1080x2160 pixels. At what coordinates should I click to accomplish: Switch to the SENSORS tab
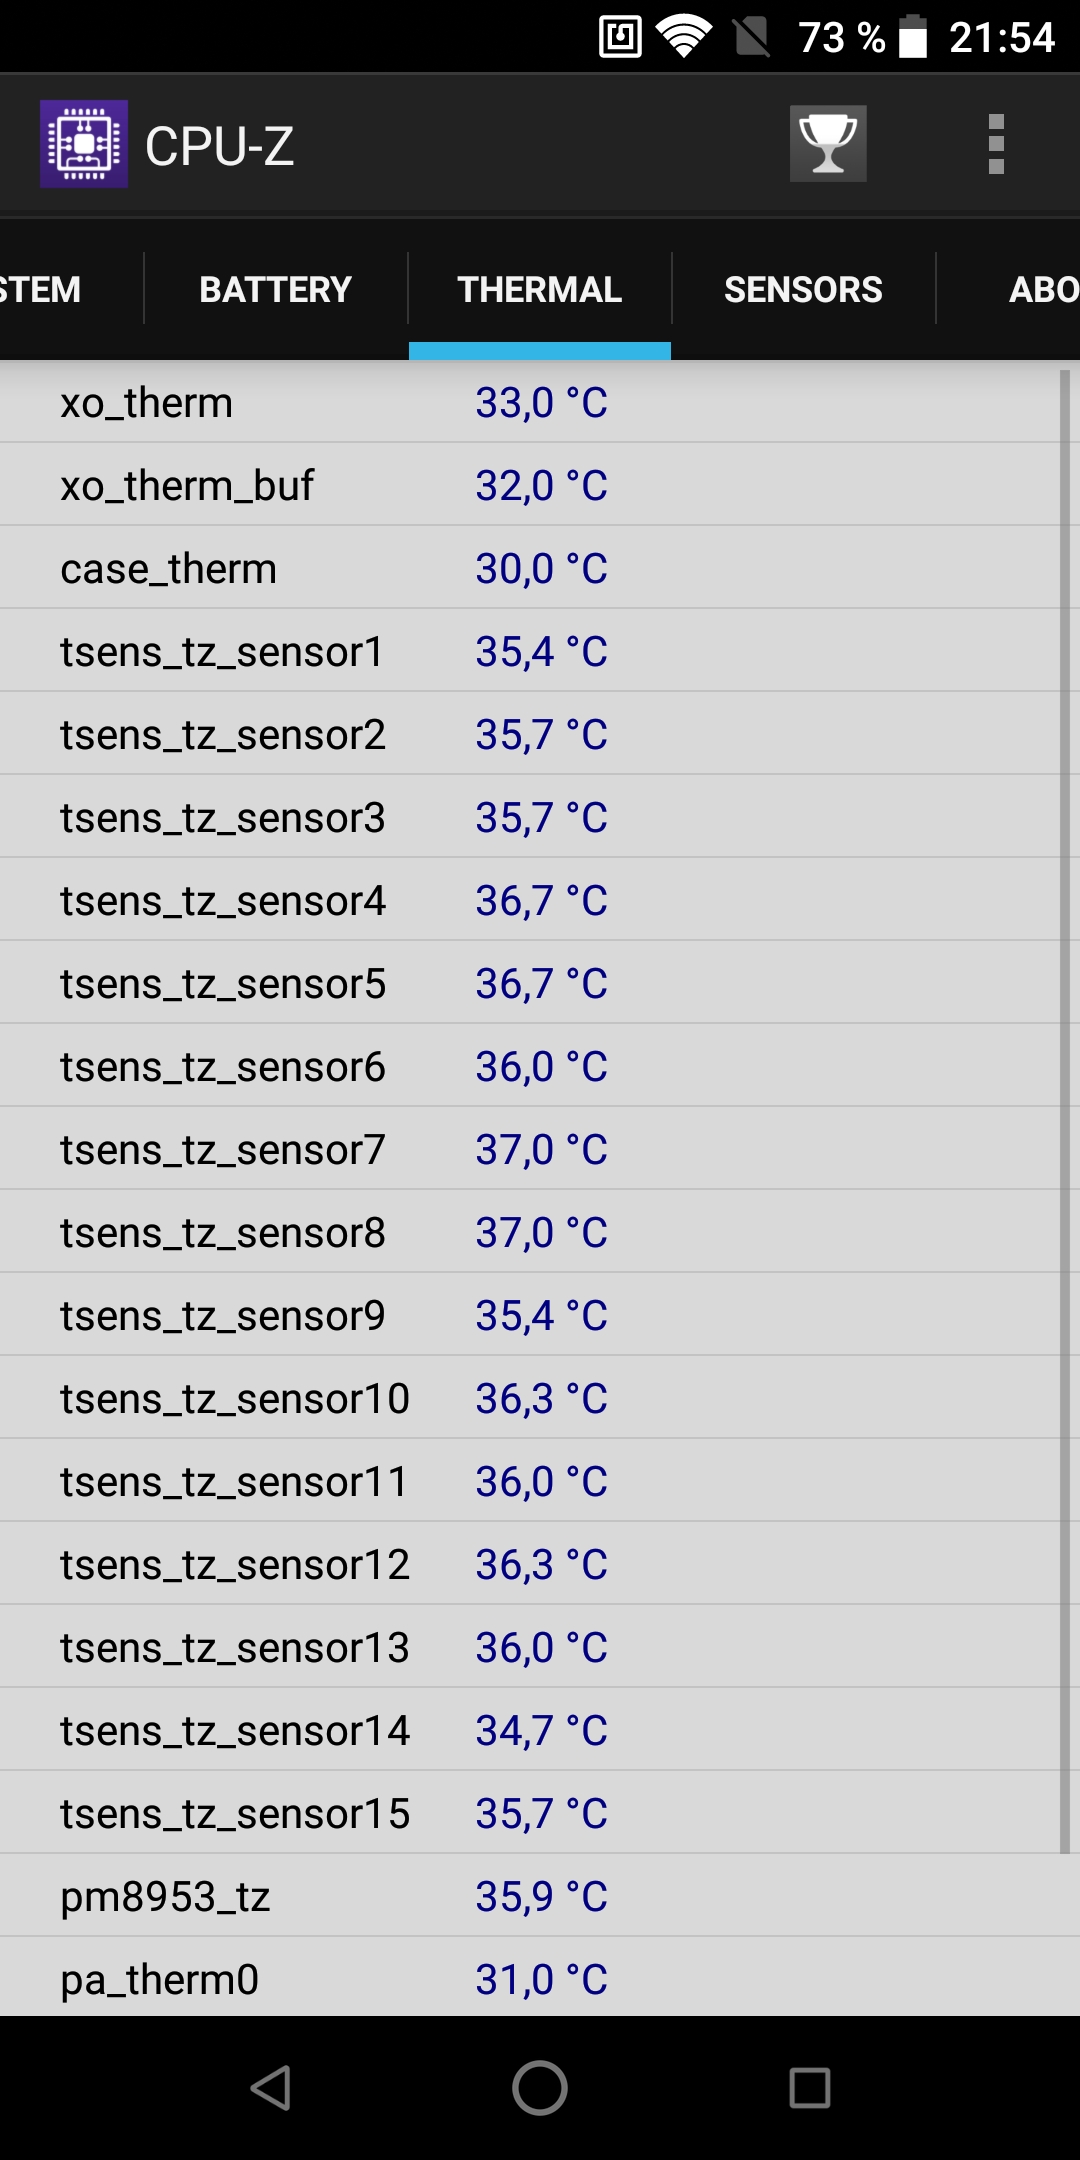coord(804,289)
